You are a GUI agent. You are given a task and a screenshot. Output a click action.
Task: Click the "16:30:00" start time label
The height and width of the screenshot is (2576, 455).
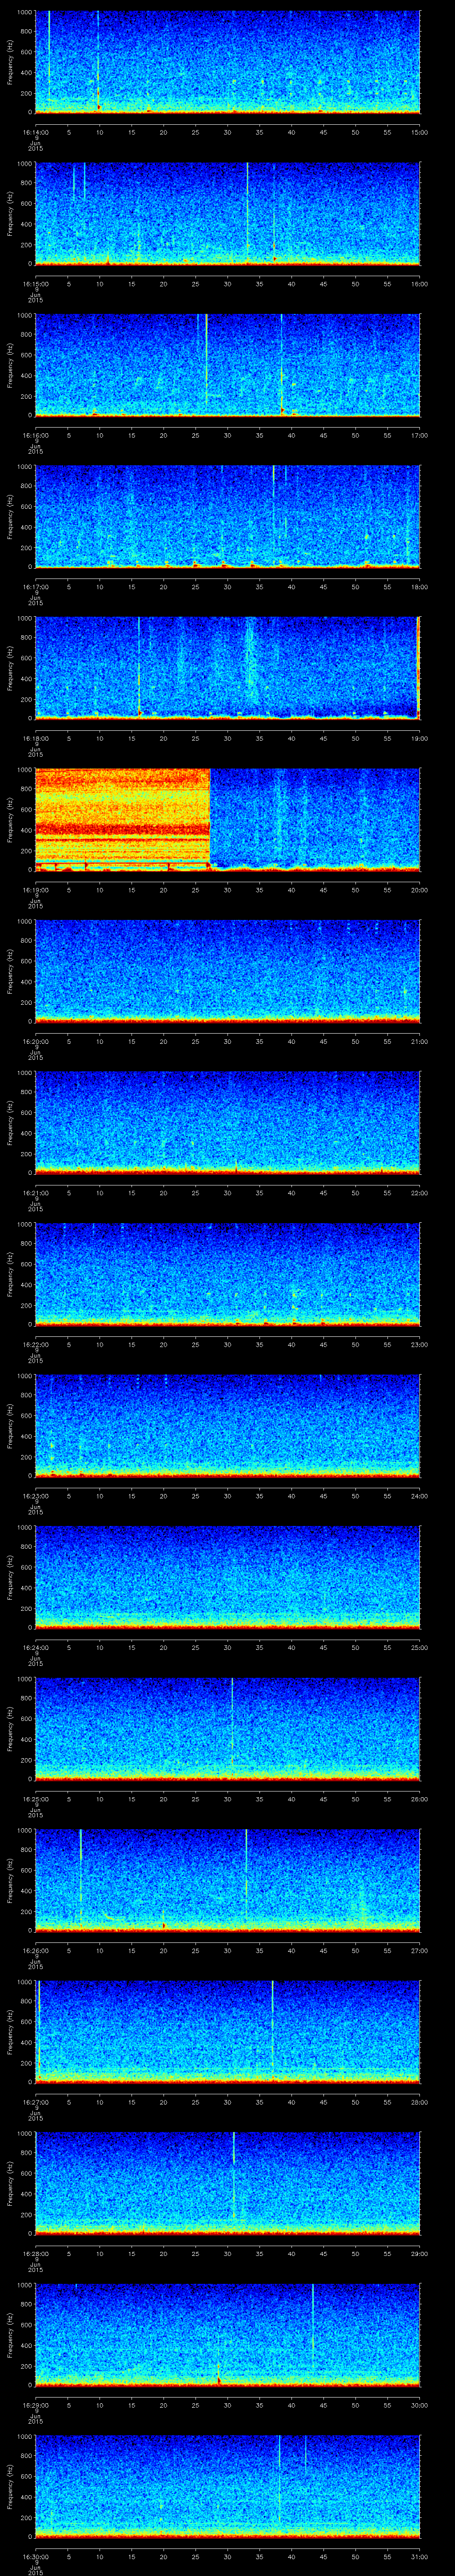[35, 2556]
